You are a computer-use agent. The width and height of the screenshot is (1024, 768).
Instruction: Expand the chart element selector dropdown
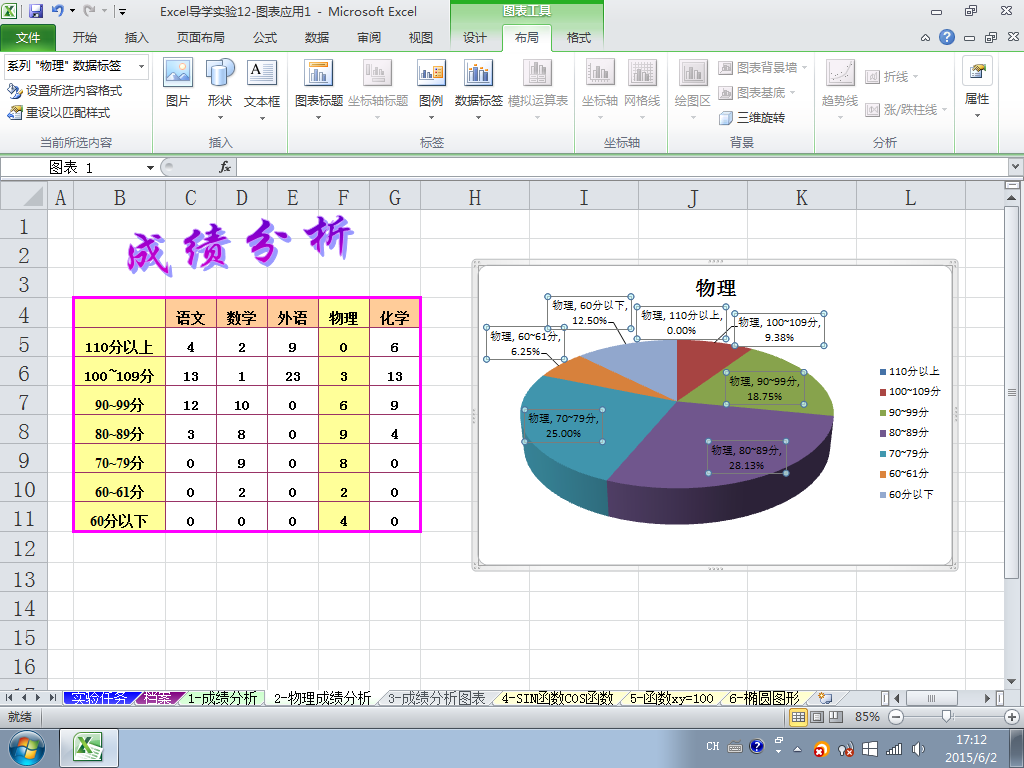[141, 66]
